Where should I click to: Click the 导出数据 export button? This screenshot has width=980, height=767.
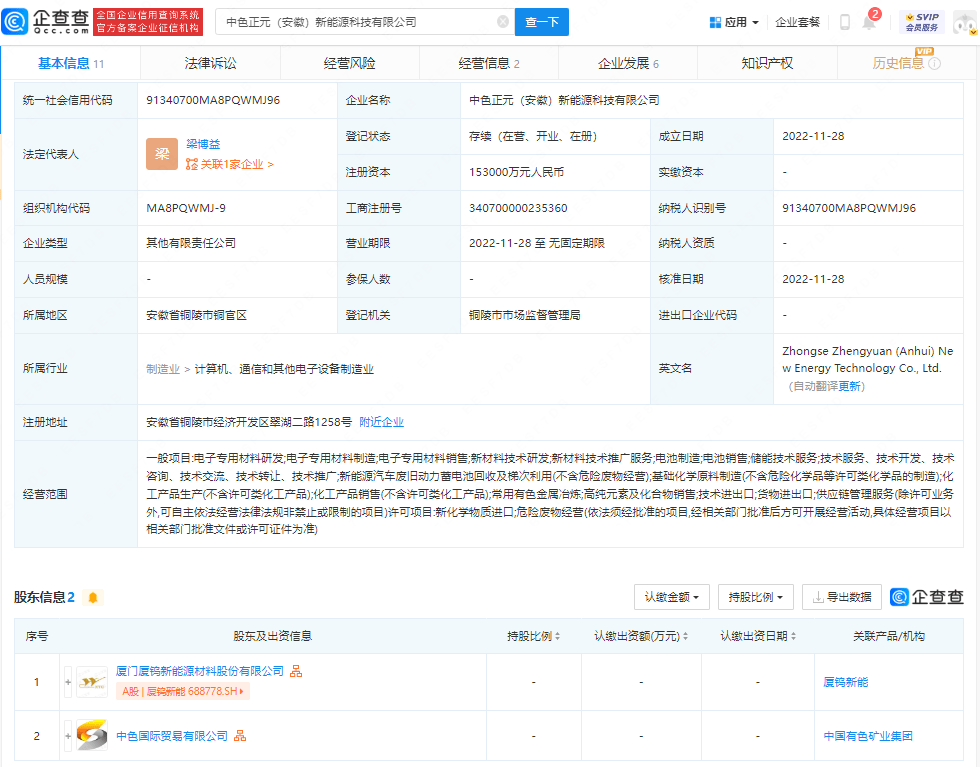[842, 597]
